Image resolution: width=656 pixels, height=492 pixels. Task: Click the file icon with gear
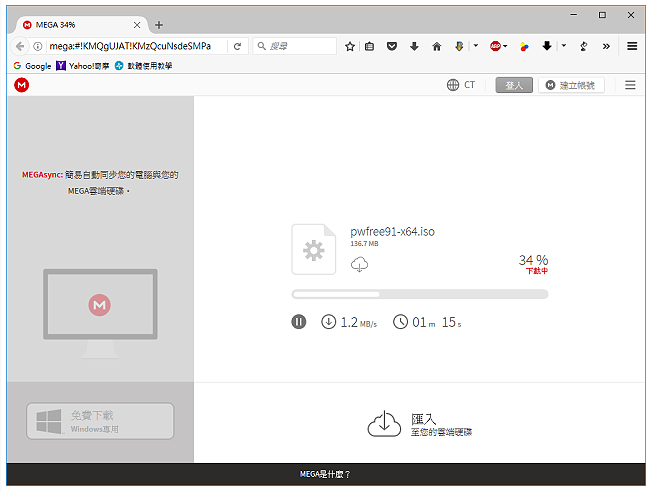coord(314,249)
